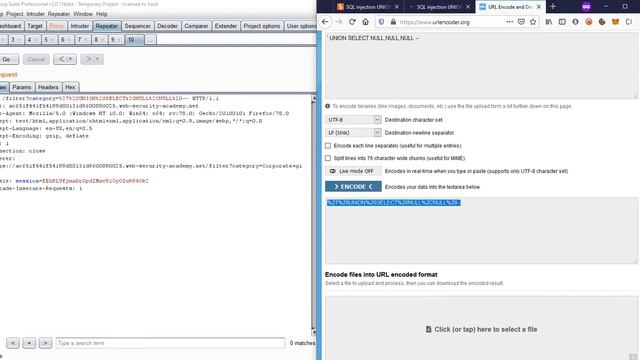Viewport: 640px width, 360px height.
Task: Save page to Pocket icon
Action: tap(521, 22)
